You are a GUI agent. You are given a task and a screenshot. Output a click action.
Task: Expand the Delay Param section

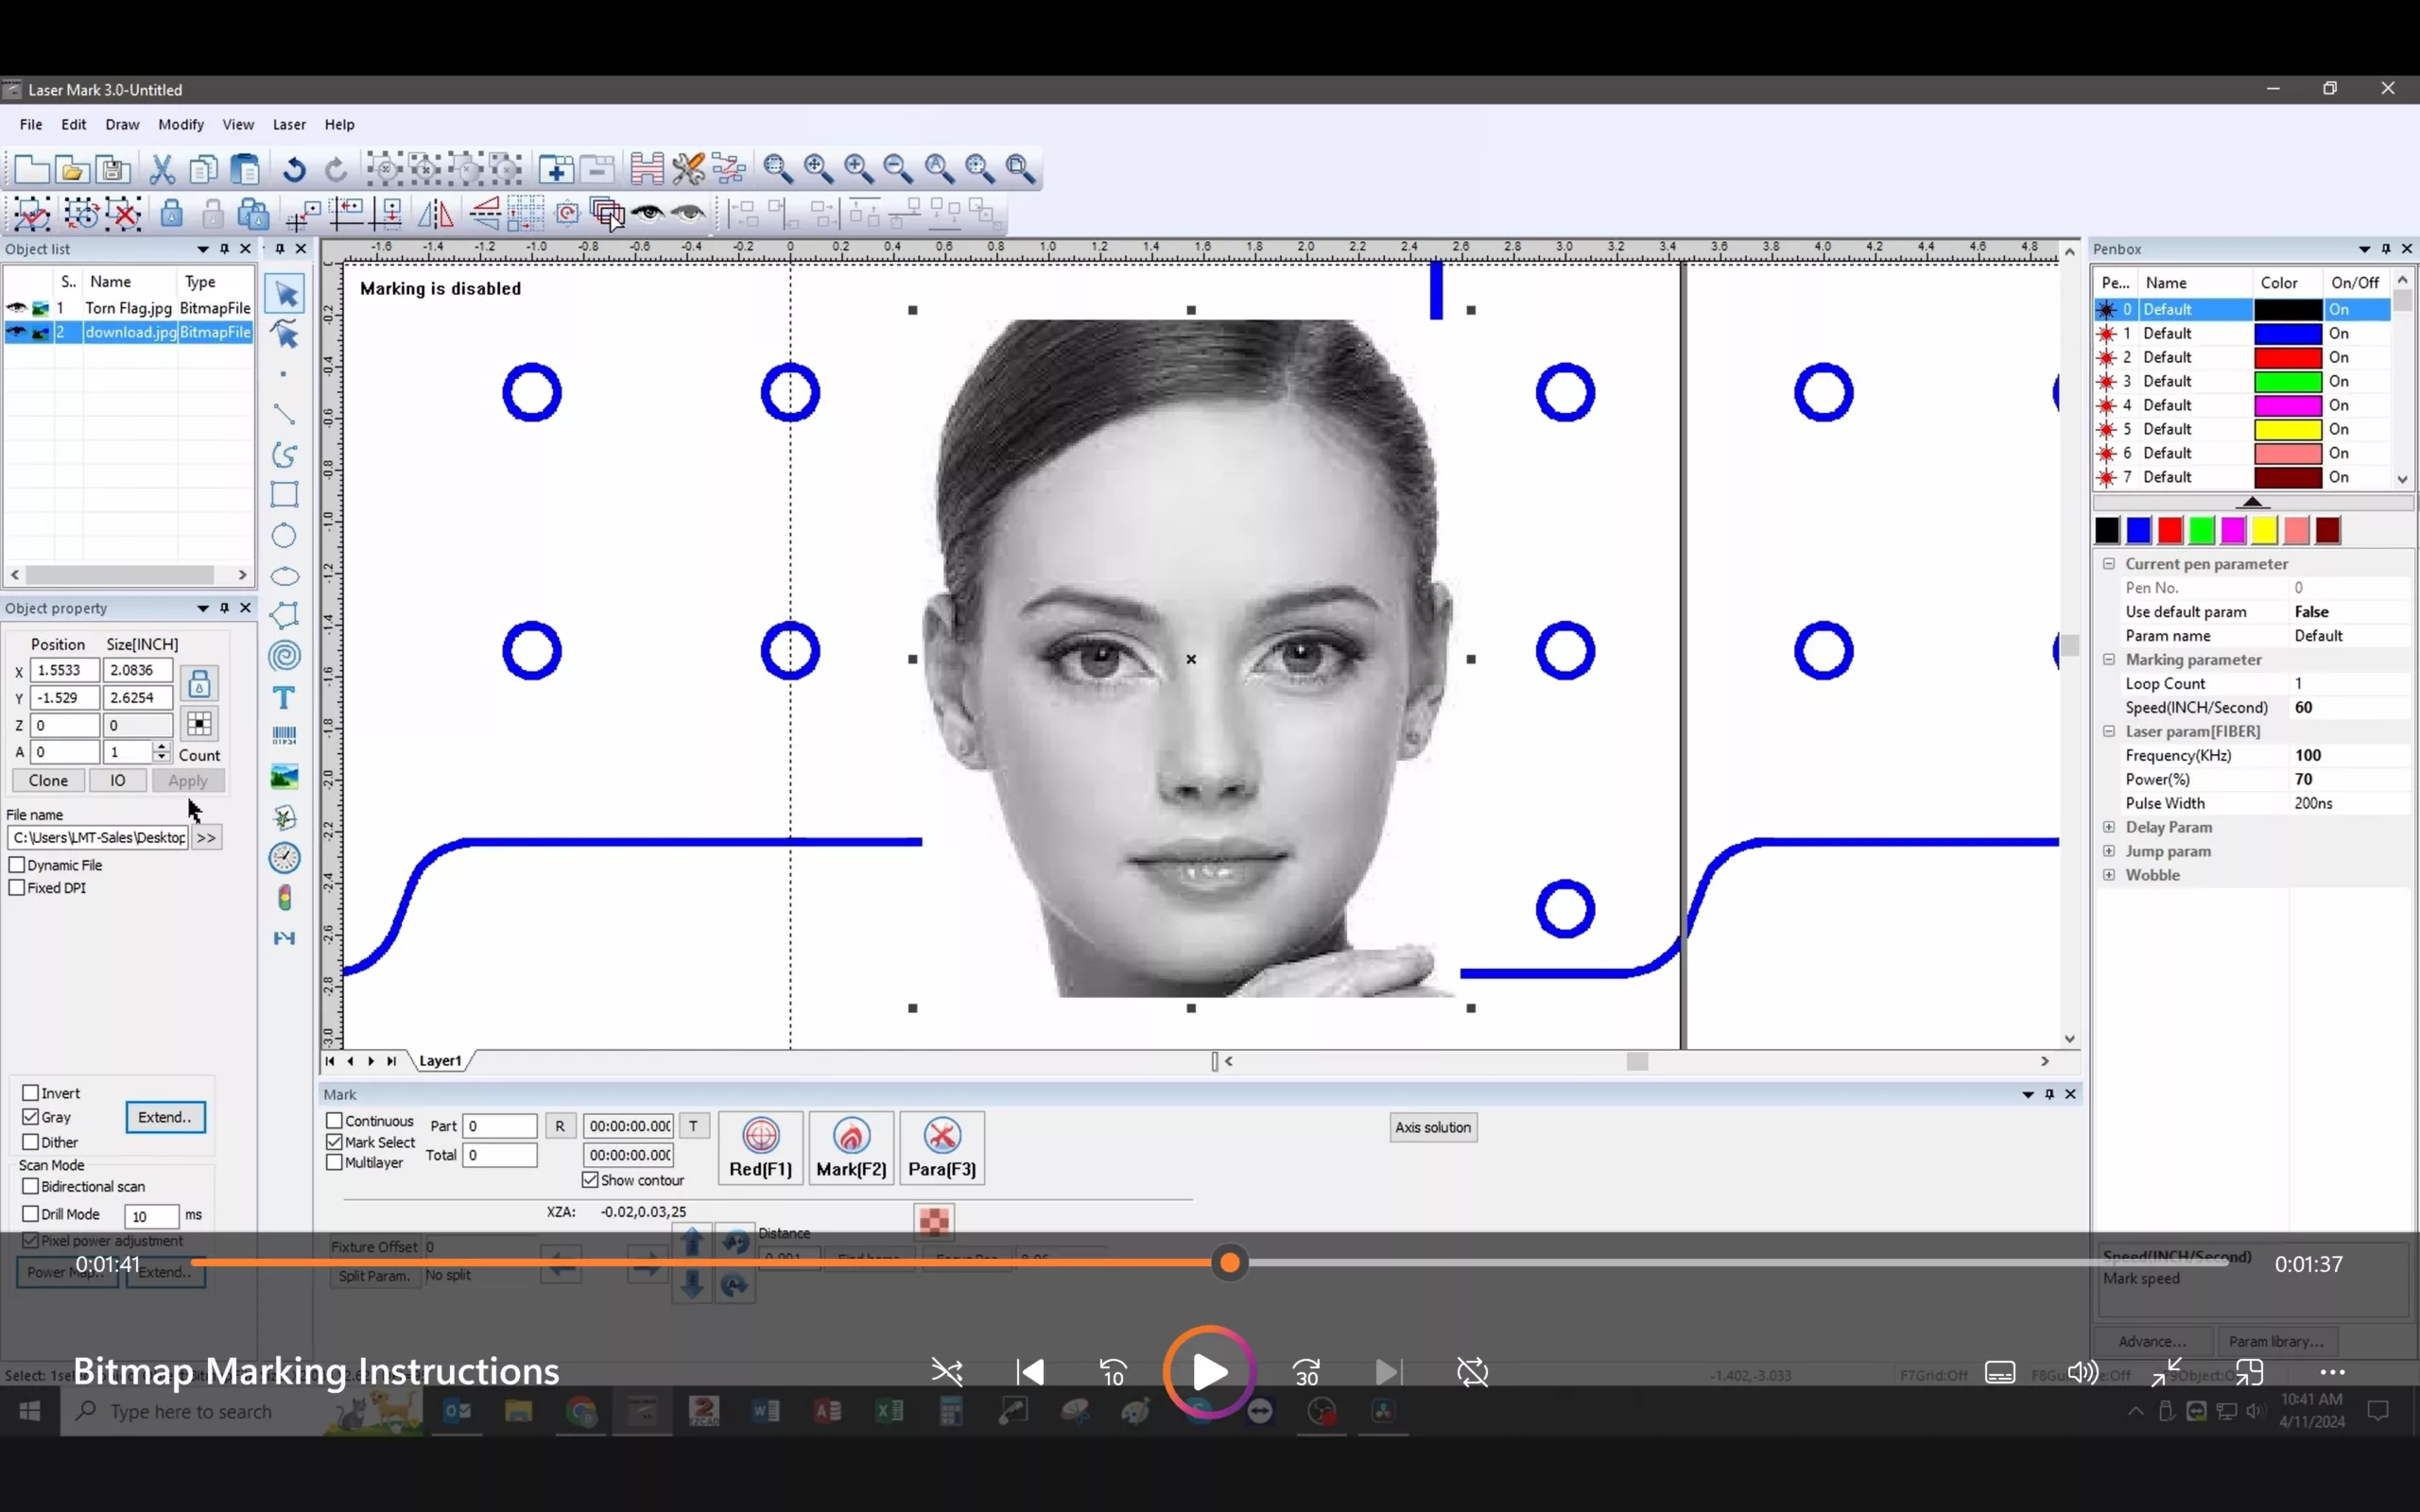pos(2109,827)
